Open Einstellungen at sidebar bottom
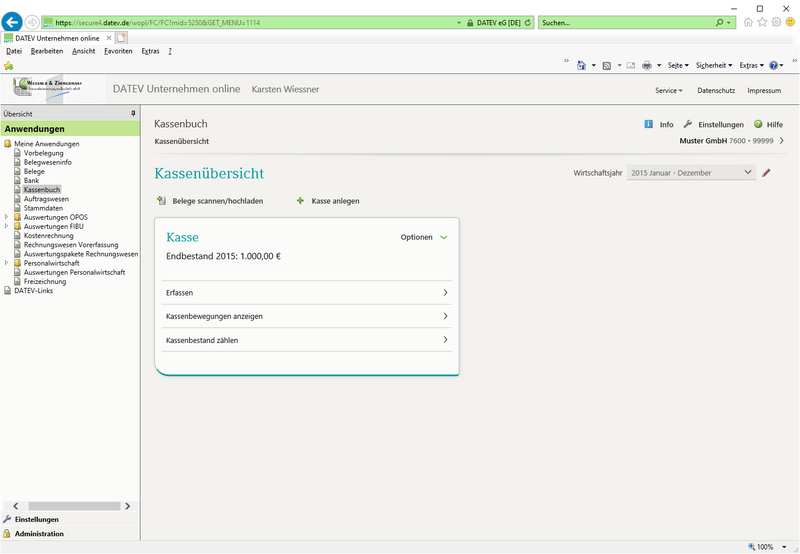 coord(36,519)
